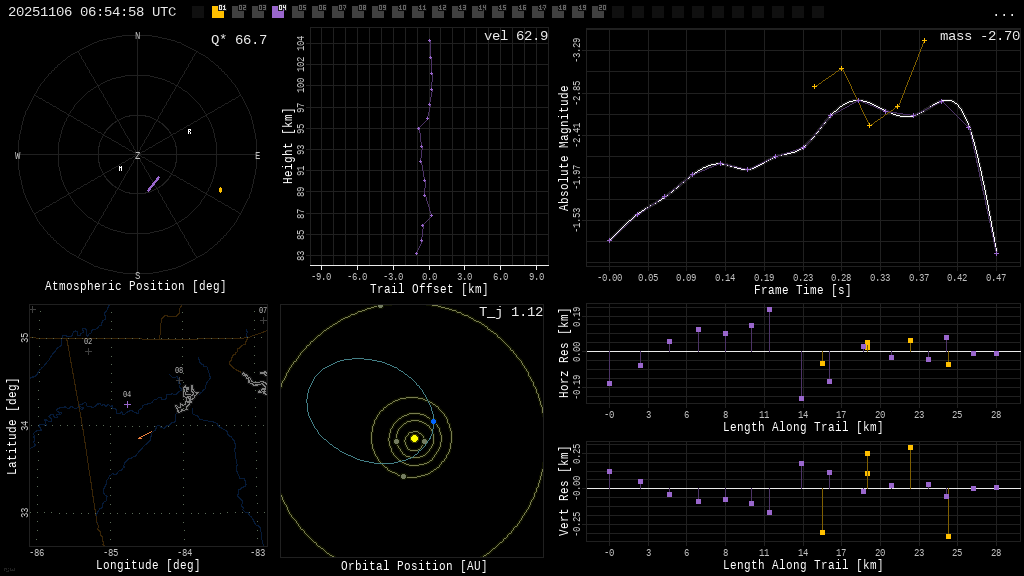Screen dimensions: 1024x576
Task: Click the M marker on polar plot
Action: coord(120,169)
